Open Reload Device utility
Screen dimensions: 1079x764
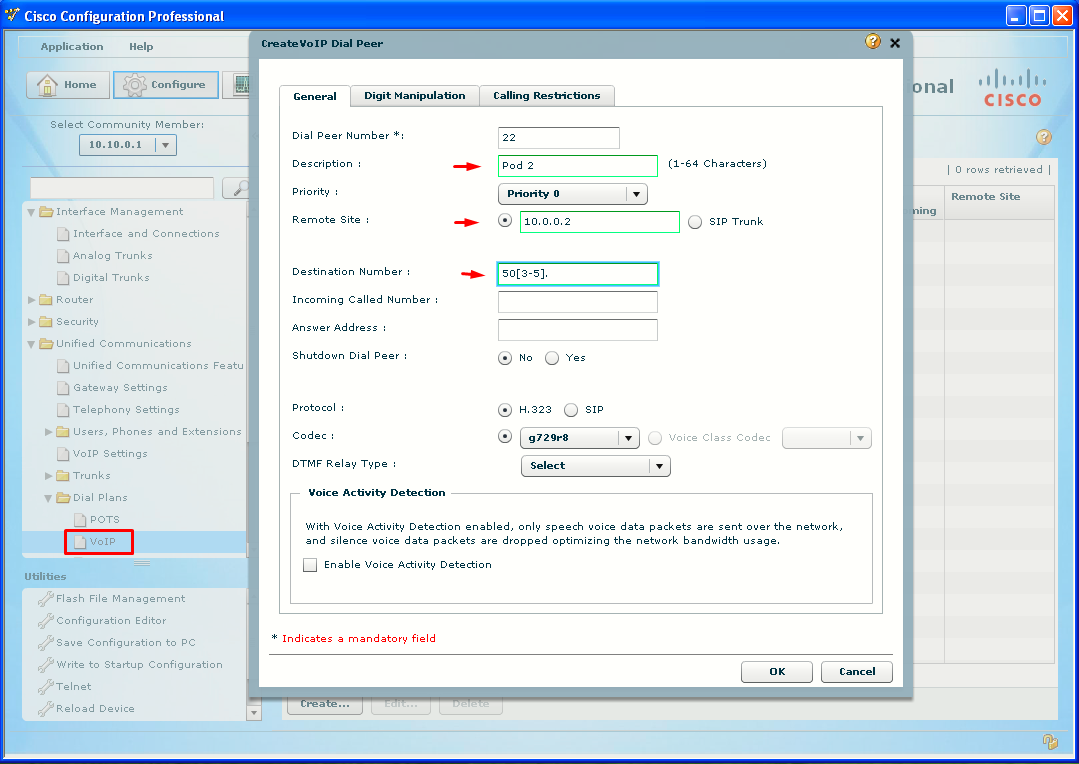click(95, 708)
